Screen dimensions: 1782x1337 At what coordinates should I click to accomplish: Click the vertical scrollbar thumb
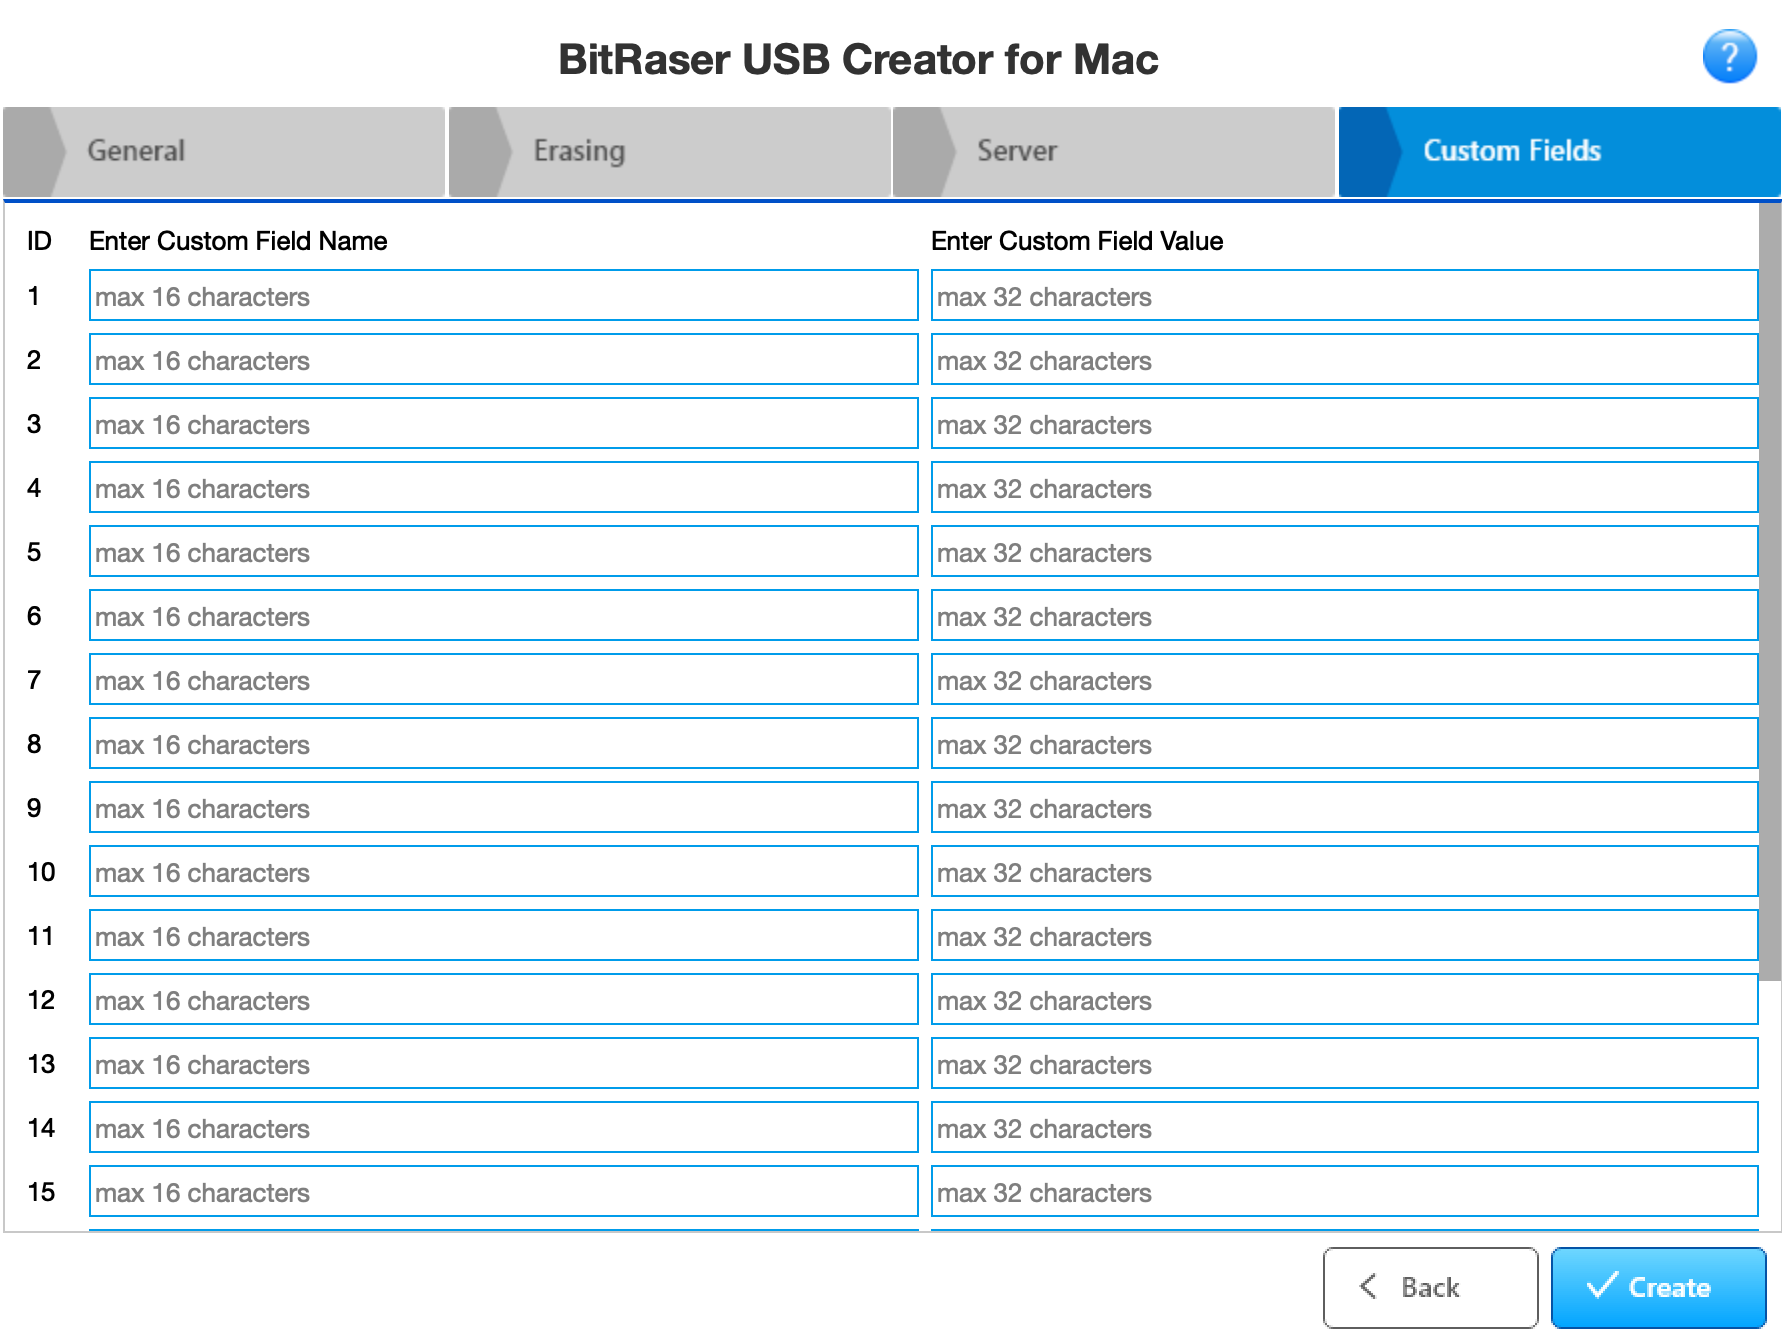pos(1769,592)
